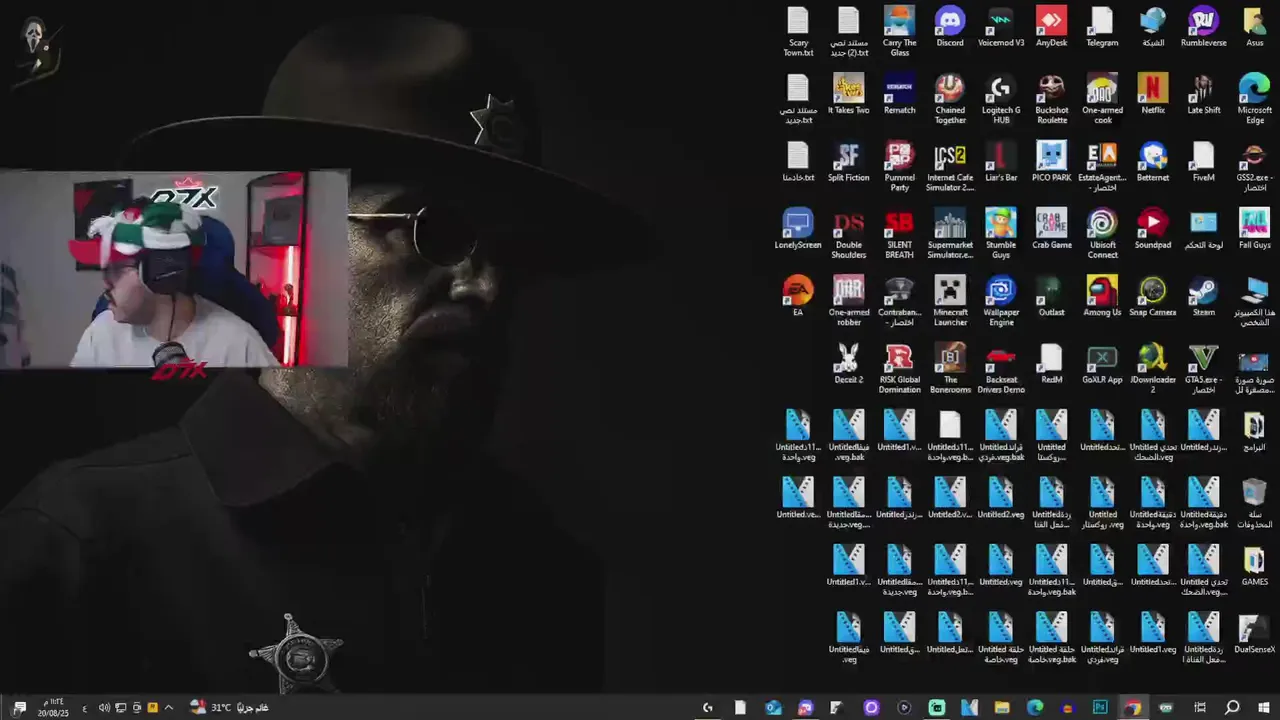This screenshot has height=720, width=1280.
Task: Open File Explorer from taskbar
Action: [1001, 707]
